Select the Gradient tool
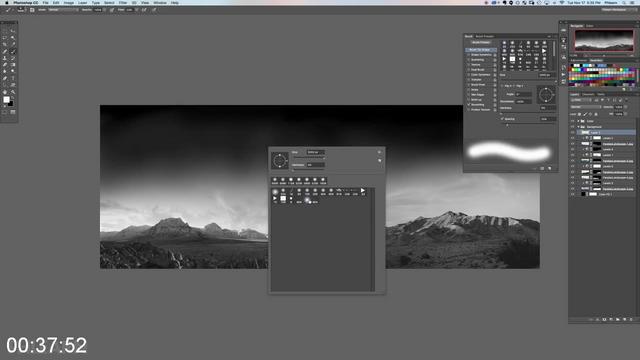Screen dimensions: 640x360 pos(13,64)
